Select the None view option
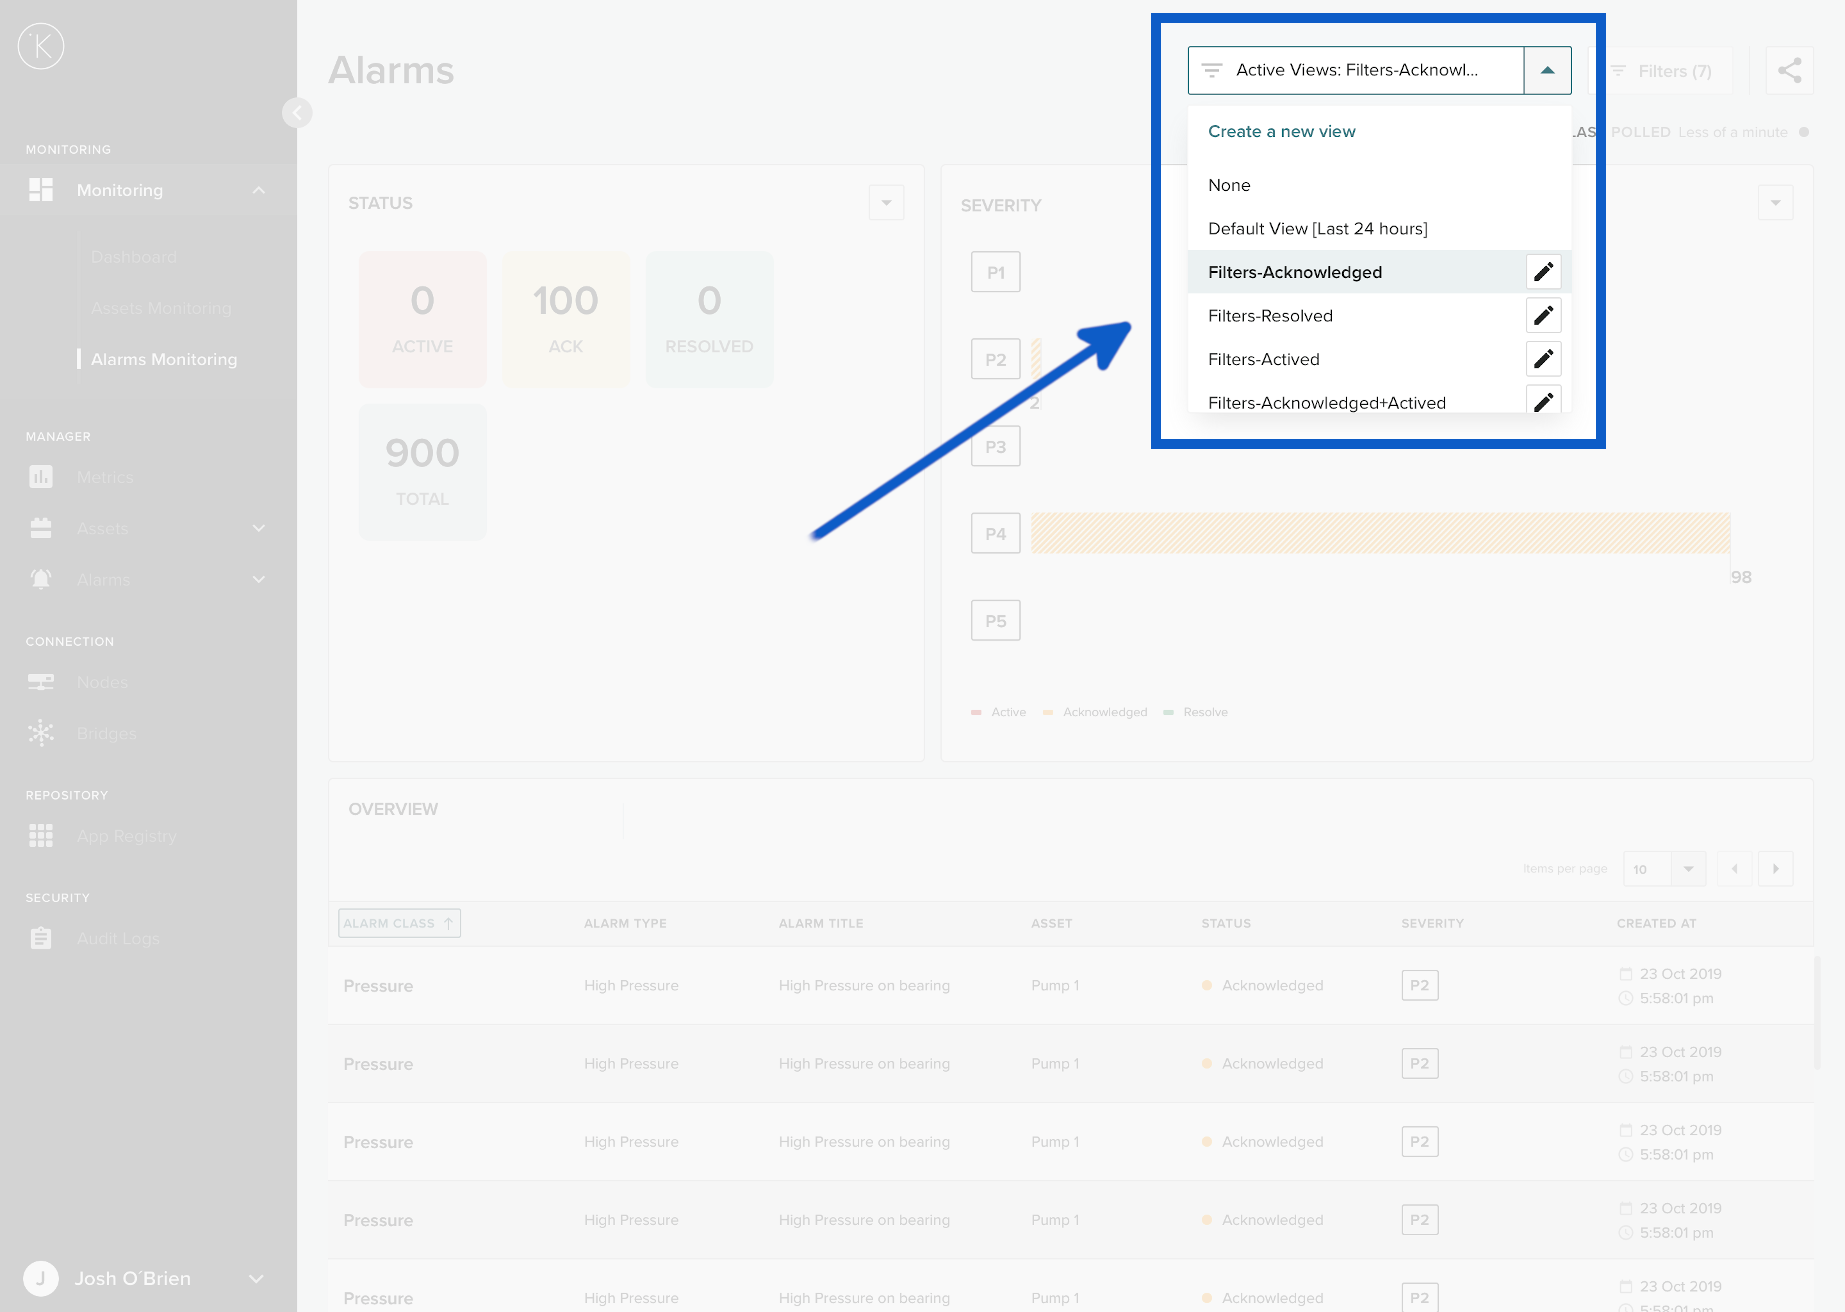This screenshot has height=1312, width=1845. tap(1229, 185)
